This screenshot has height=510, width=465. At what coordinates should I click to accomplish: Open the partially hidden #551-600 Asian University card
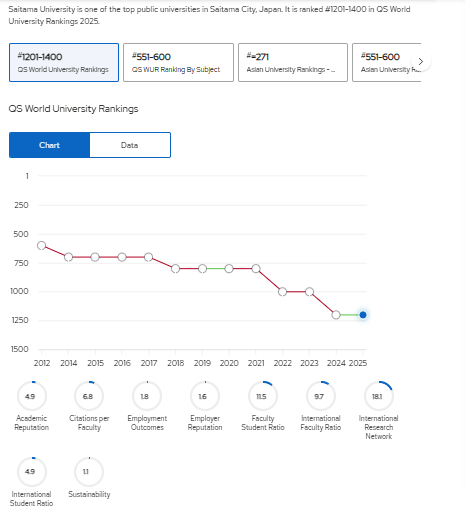point(387,62)
